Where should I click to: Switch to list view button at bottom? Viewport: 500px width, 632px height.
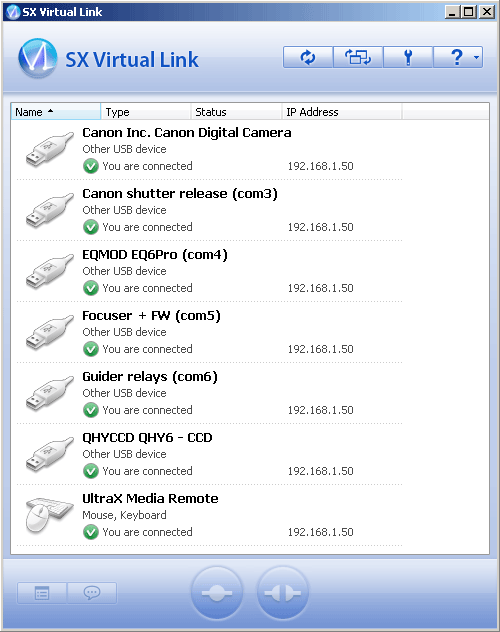(x=42, y=593)
